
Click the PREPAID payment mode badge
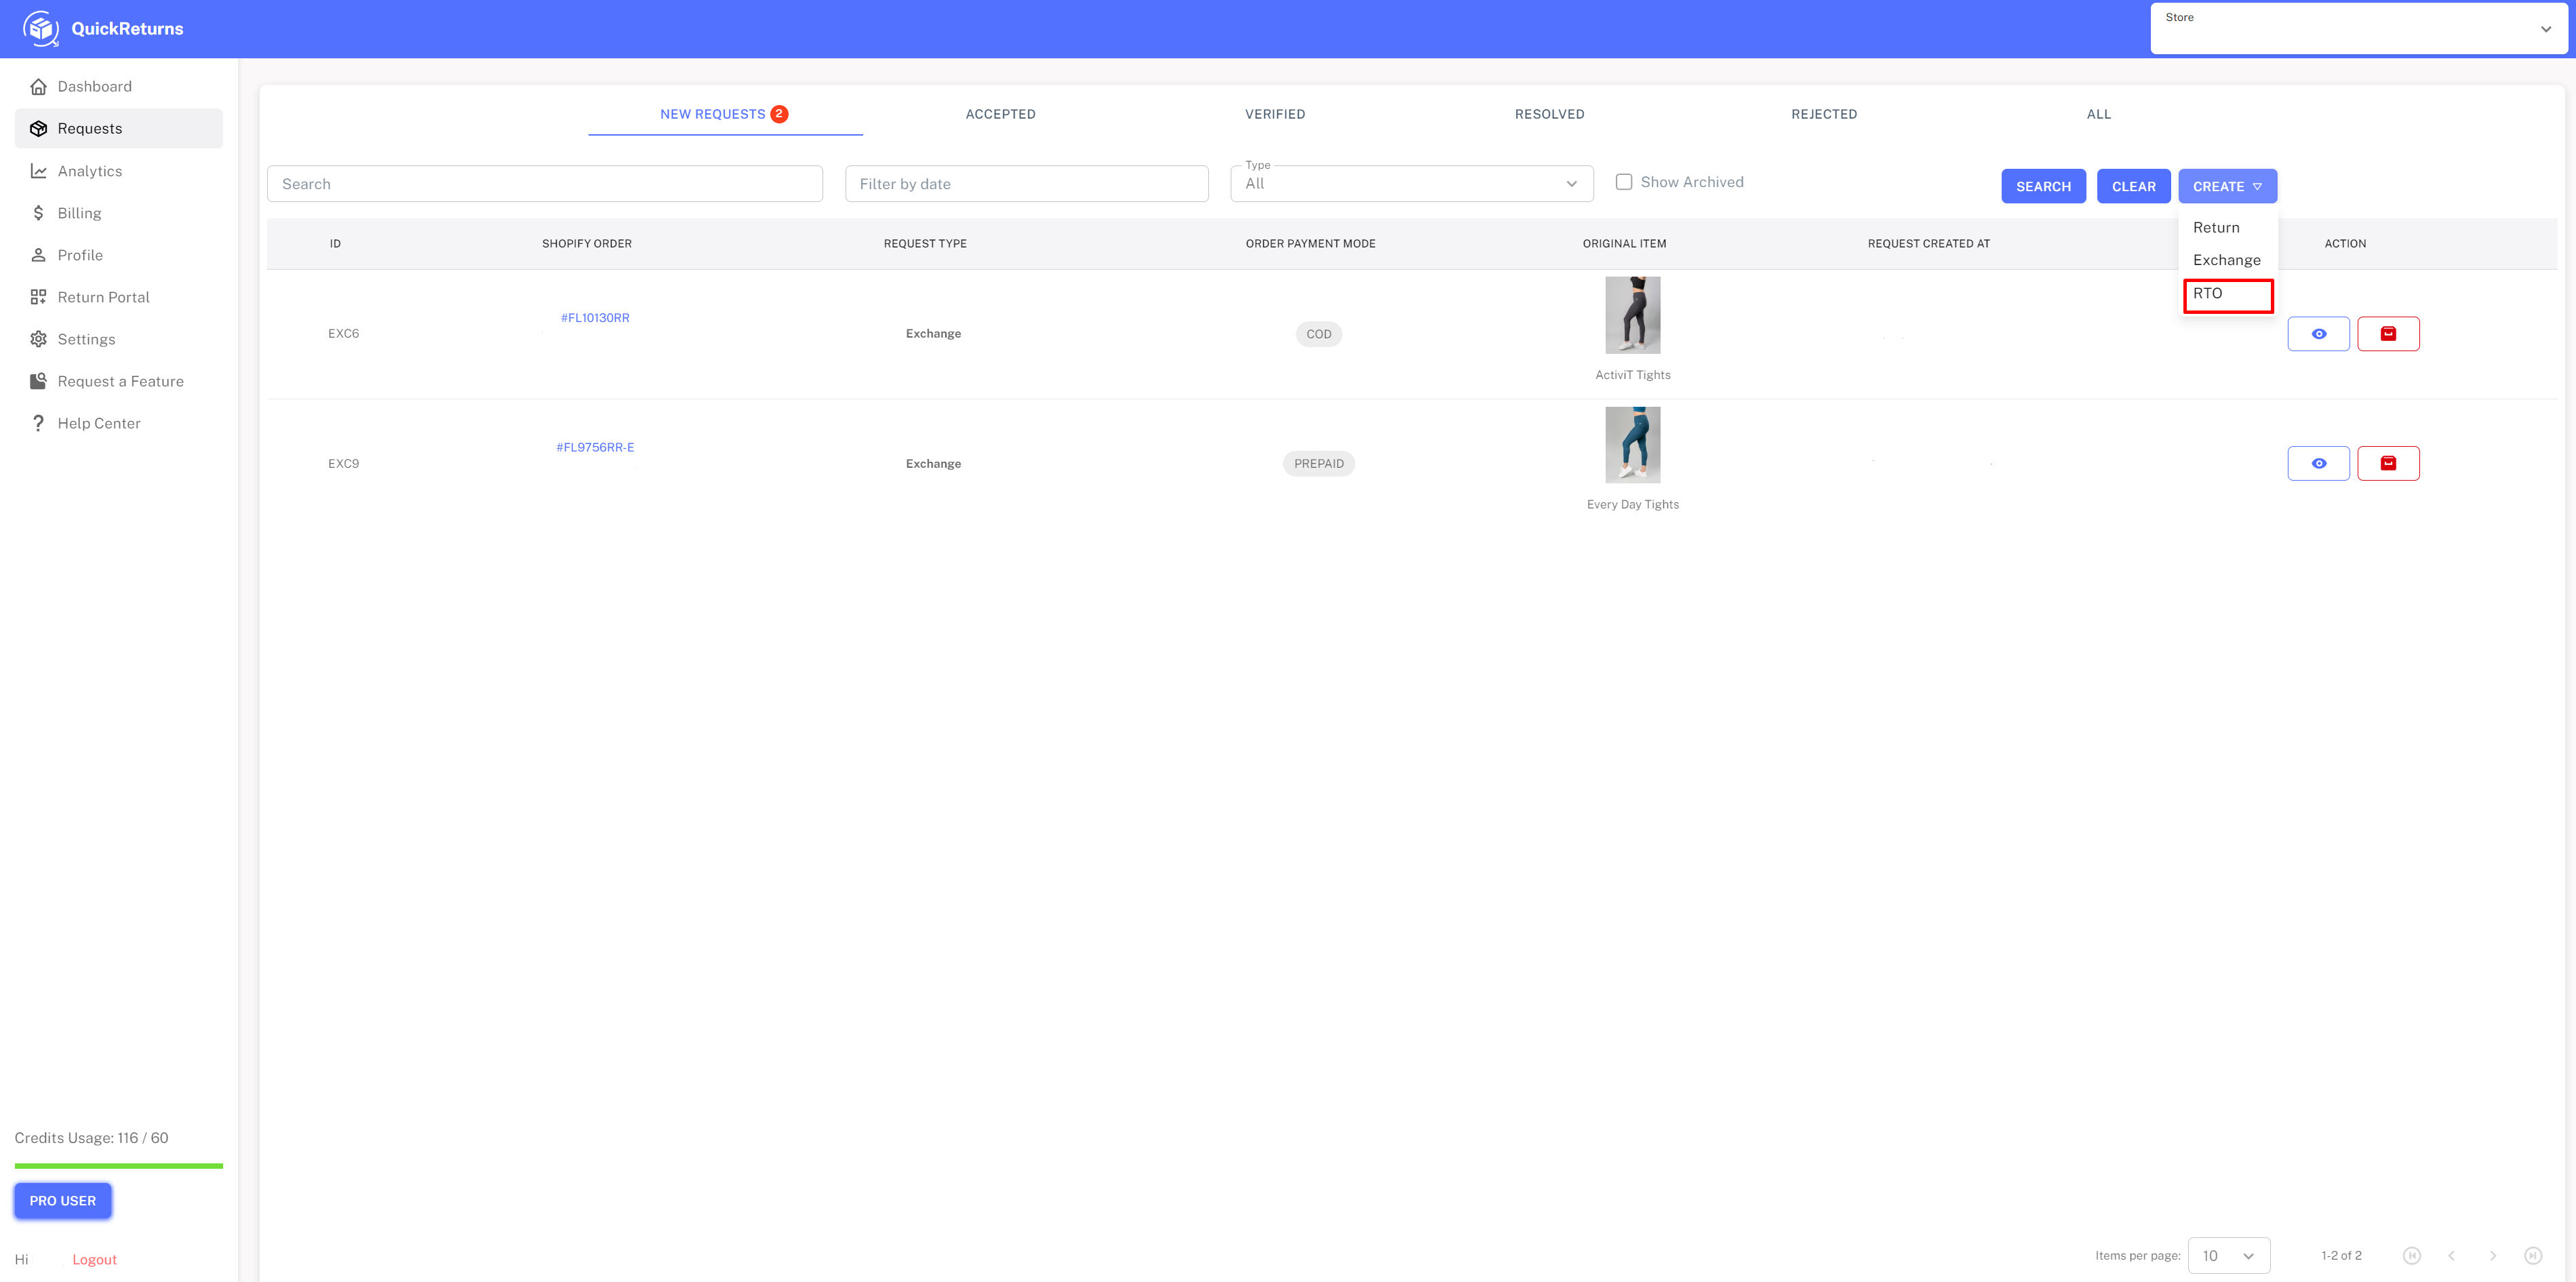pos(1318,463)
